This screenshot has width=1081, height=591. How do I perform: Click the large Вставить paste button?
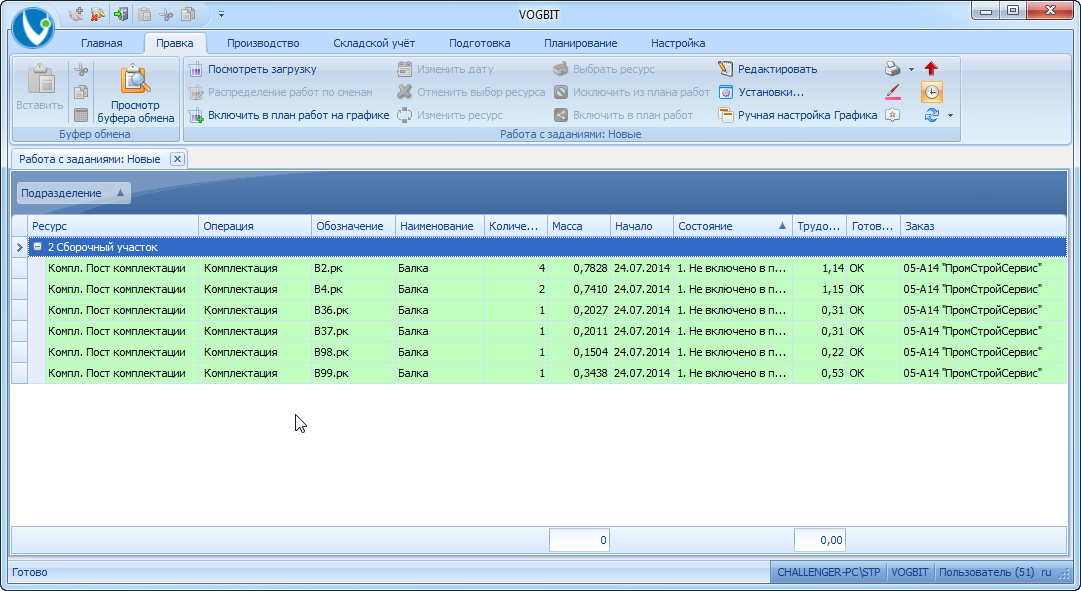(40, 87)
